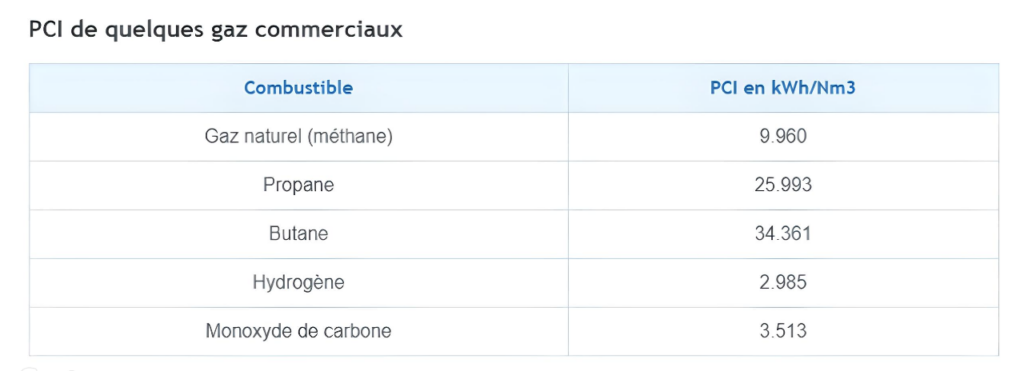1024x371 pixels.
Task: Click the 'PCI de quelques gaz commerciaux' heading
Action: pos(216,31)
